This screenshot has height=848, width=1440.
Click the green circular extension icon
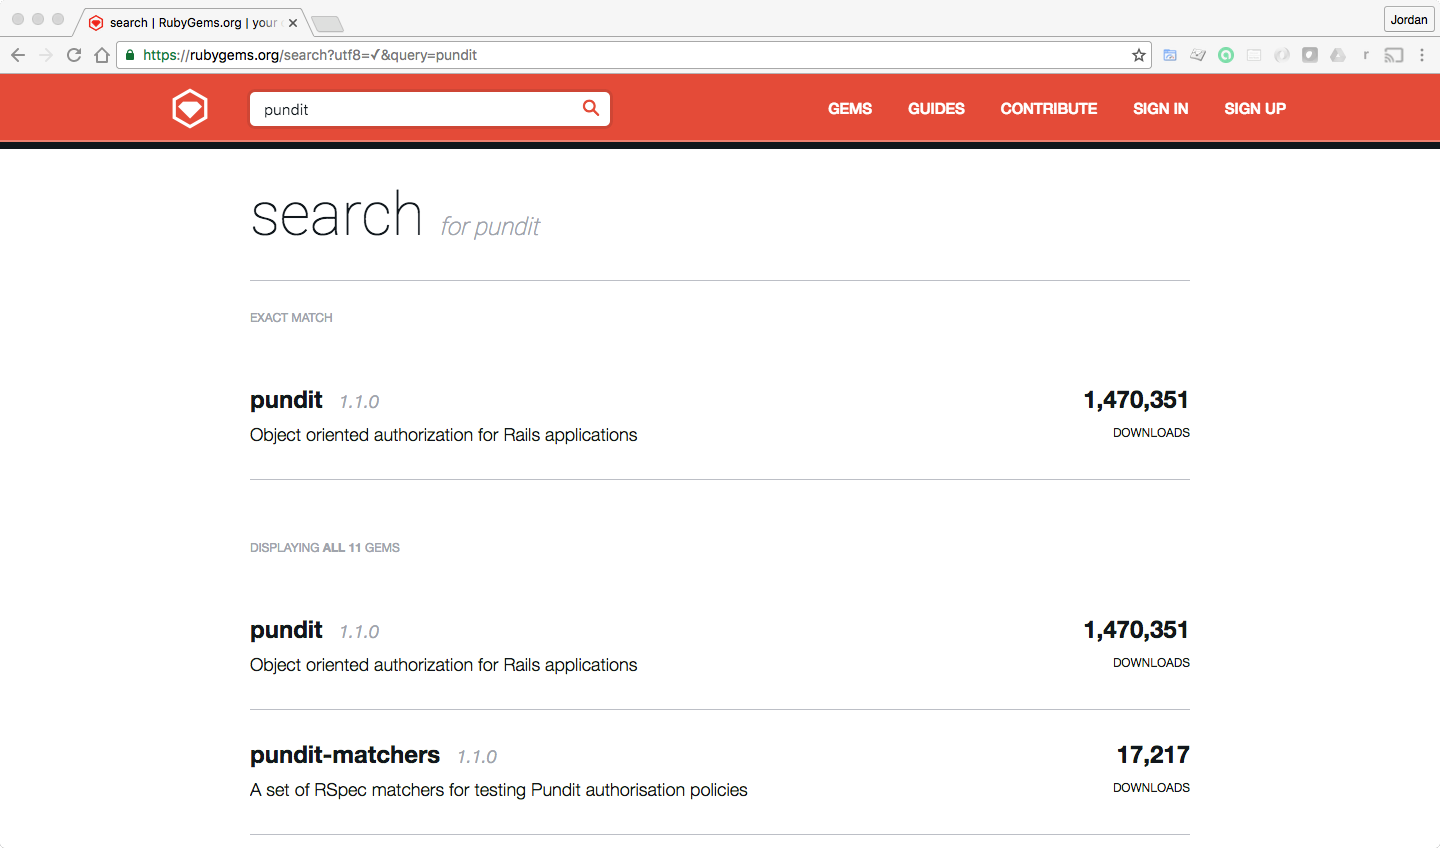click(x=1226, y=55)
